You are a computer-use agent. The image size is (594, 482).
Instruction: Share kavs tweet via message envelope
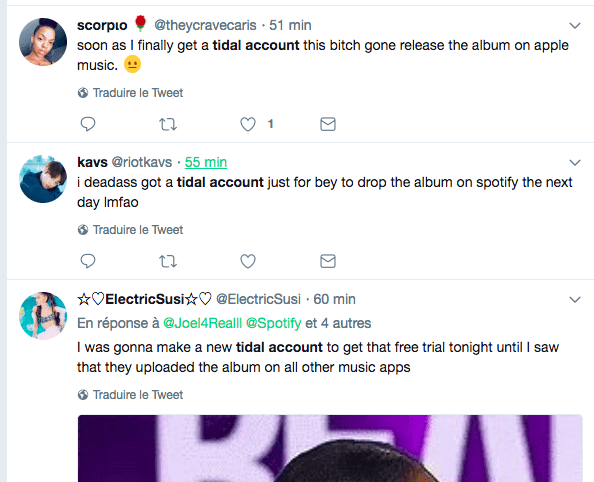click(x=328, y=261)
